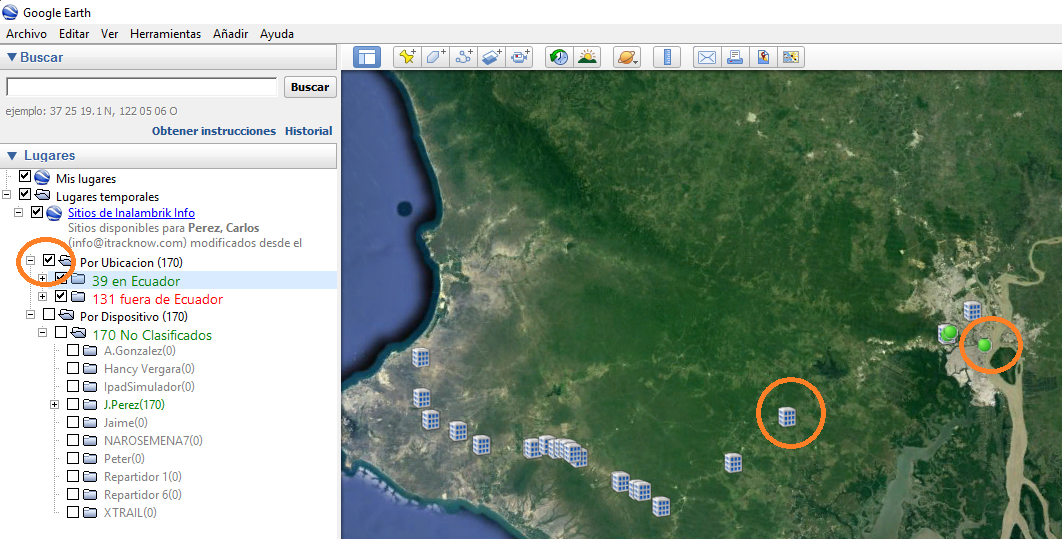
Task: Open the planet switcher (Saturn icon)
Action: (627, 57)
